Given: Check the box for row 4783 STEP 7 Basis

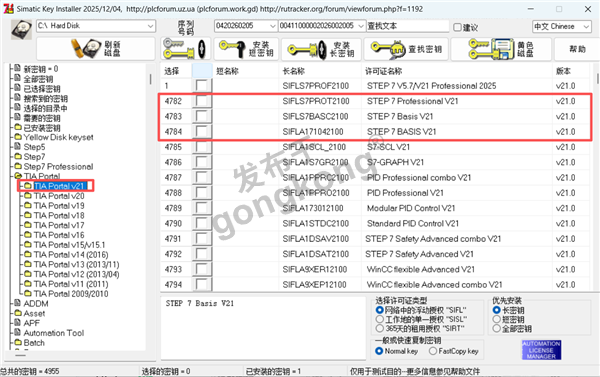Looking at the screenshot, I should 202,116.
